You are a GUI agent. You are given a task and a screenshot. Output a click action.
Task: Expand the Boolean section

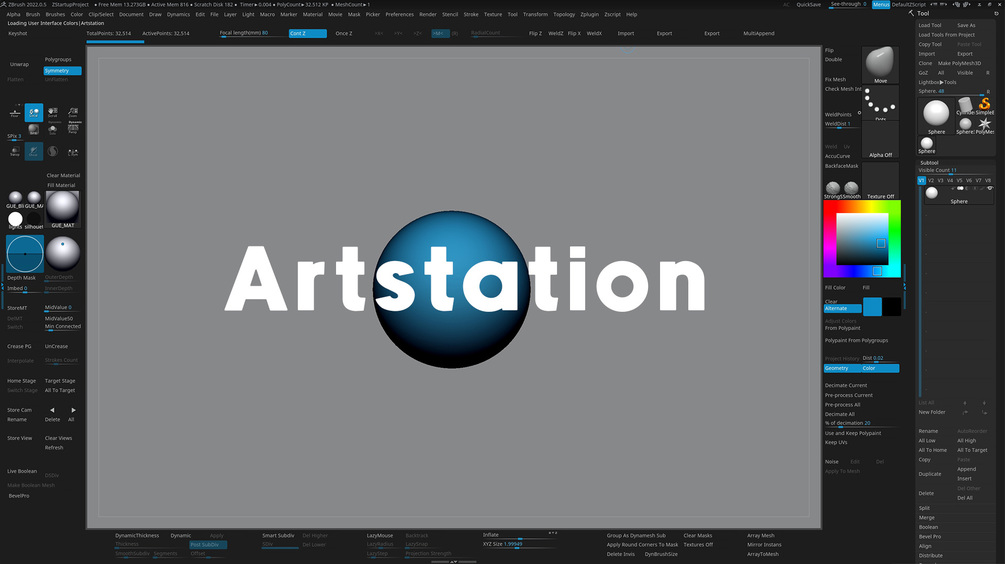(x=928, y=527)
